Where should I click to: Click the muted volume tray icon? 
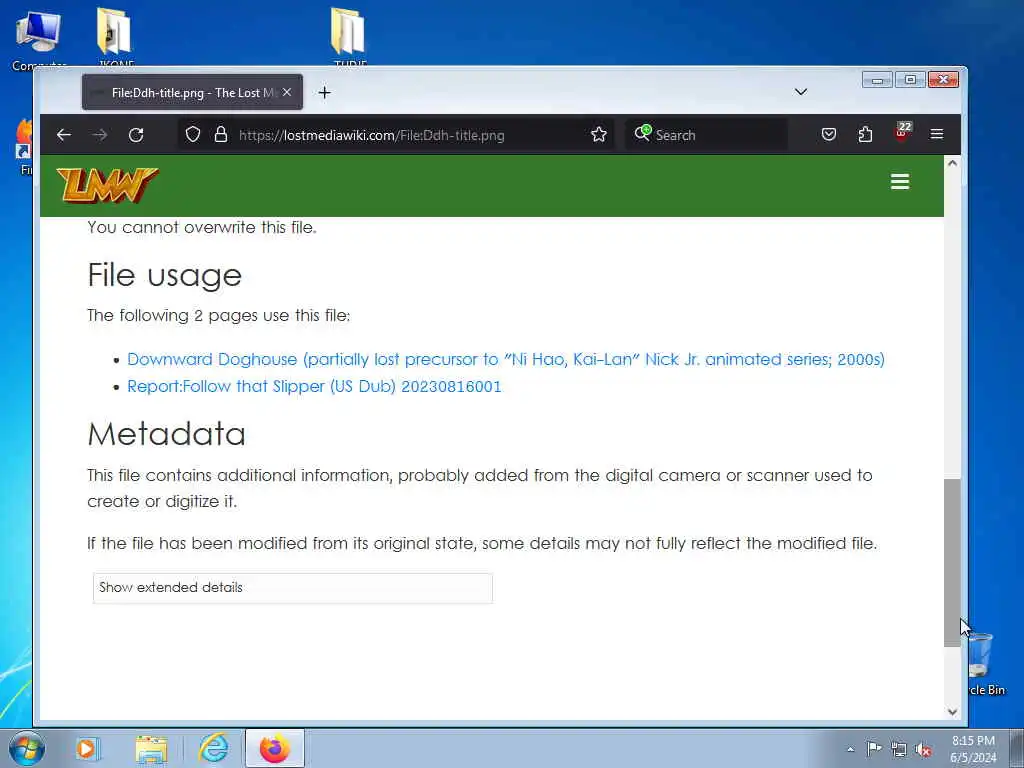[x=923, y=749]
